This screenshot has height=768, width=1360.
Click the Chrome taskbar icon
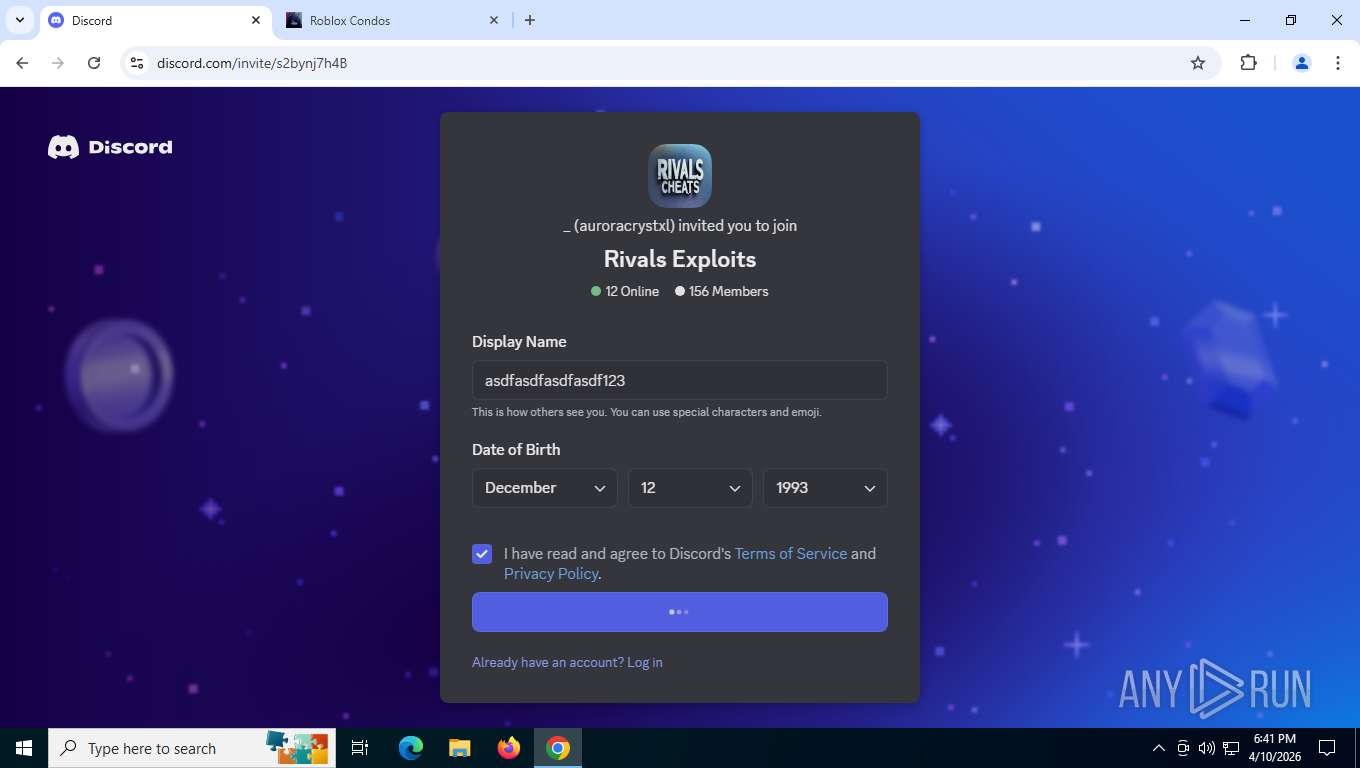[x=558, y=748]
